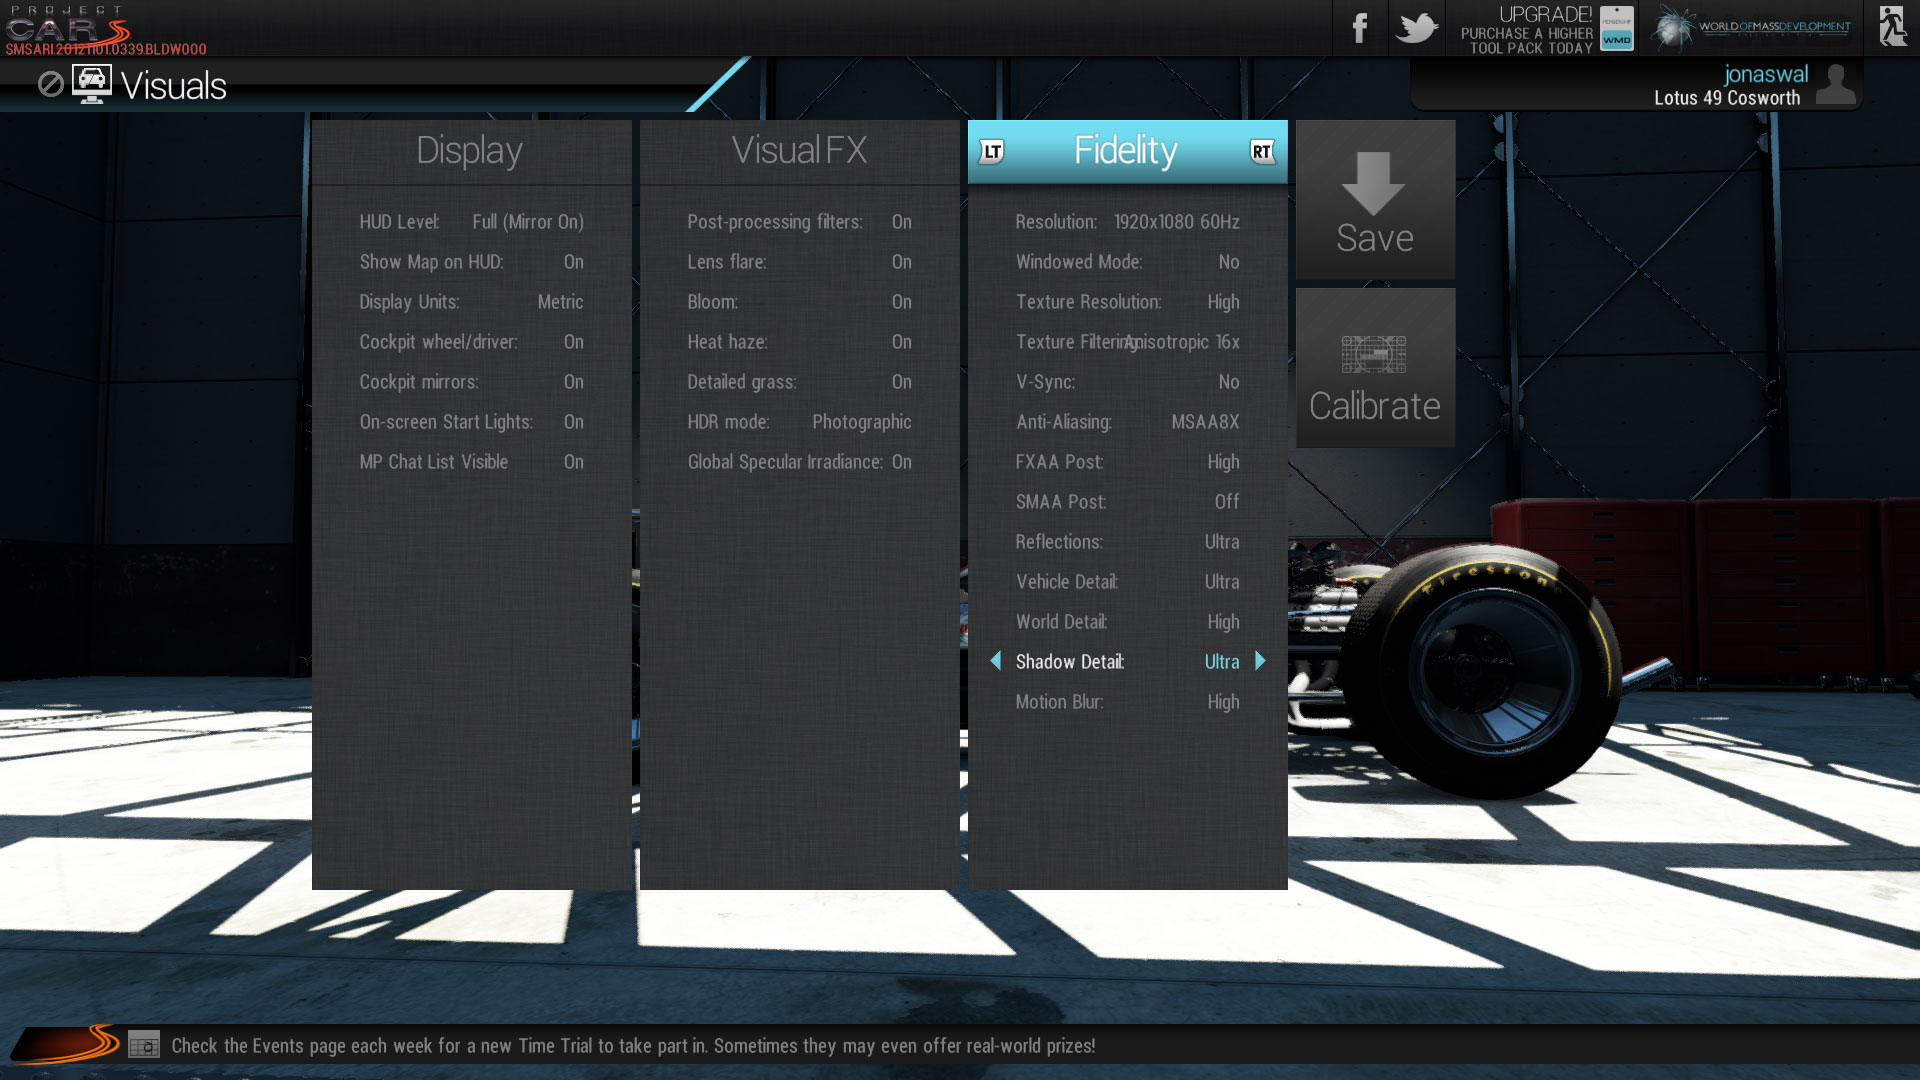Increase Shadow Detail with right arrow
This screenshot has width=1920, height=1080.
coord(1260,661)
